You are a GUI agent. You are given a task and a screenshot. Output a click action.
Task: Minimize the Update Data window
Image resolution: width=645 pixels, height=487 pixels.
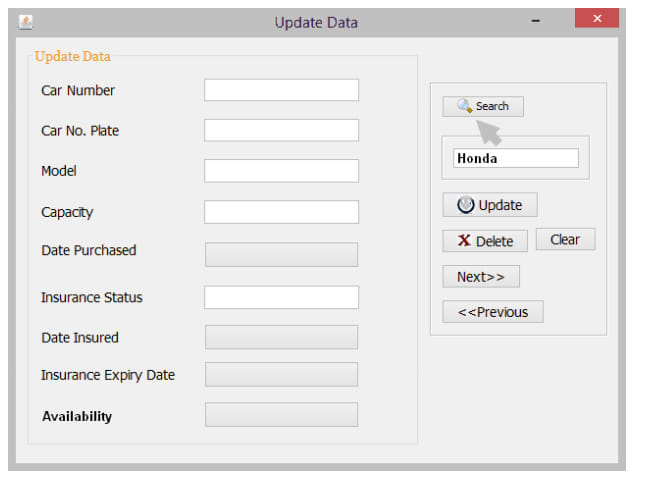(536, 20)
